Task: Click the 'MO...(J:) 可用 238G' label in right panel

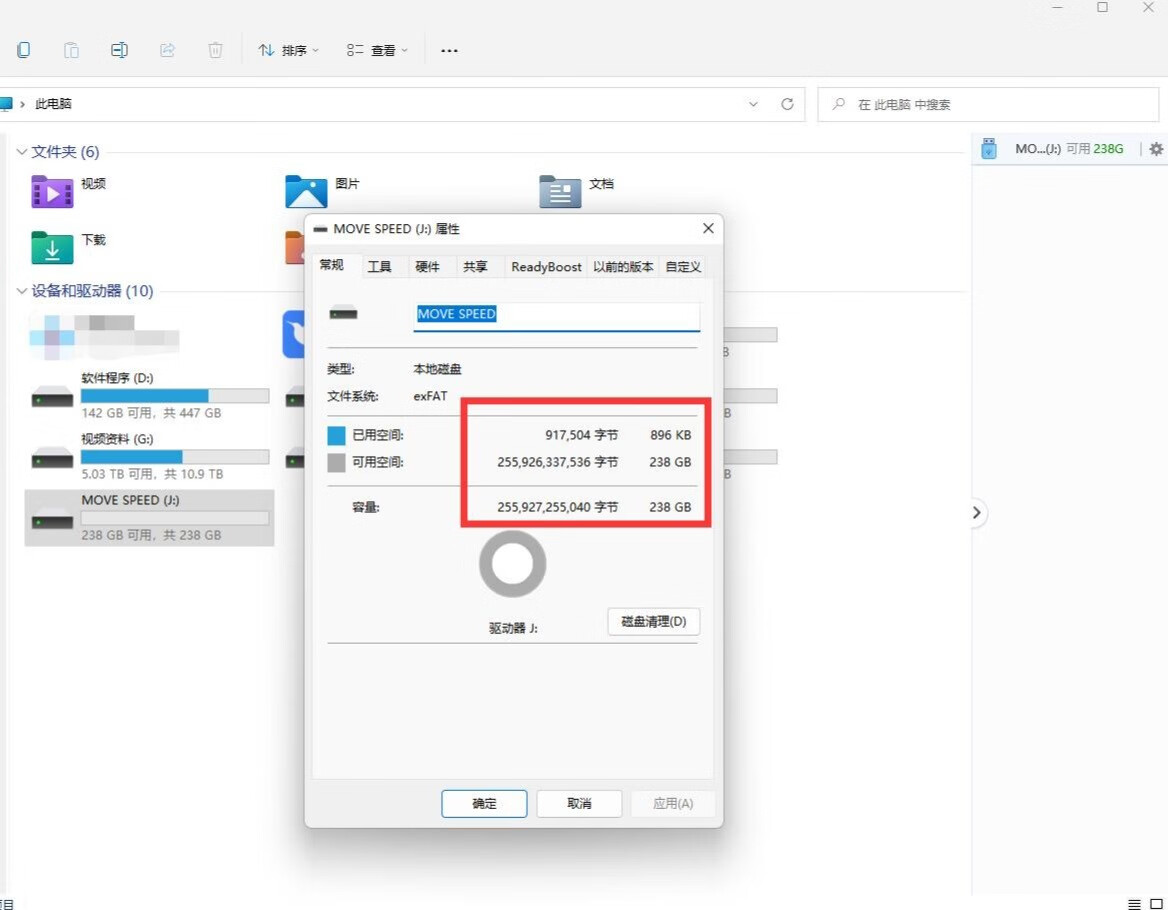Action: click(x=1069, y=149)
